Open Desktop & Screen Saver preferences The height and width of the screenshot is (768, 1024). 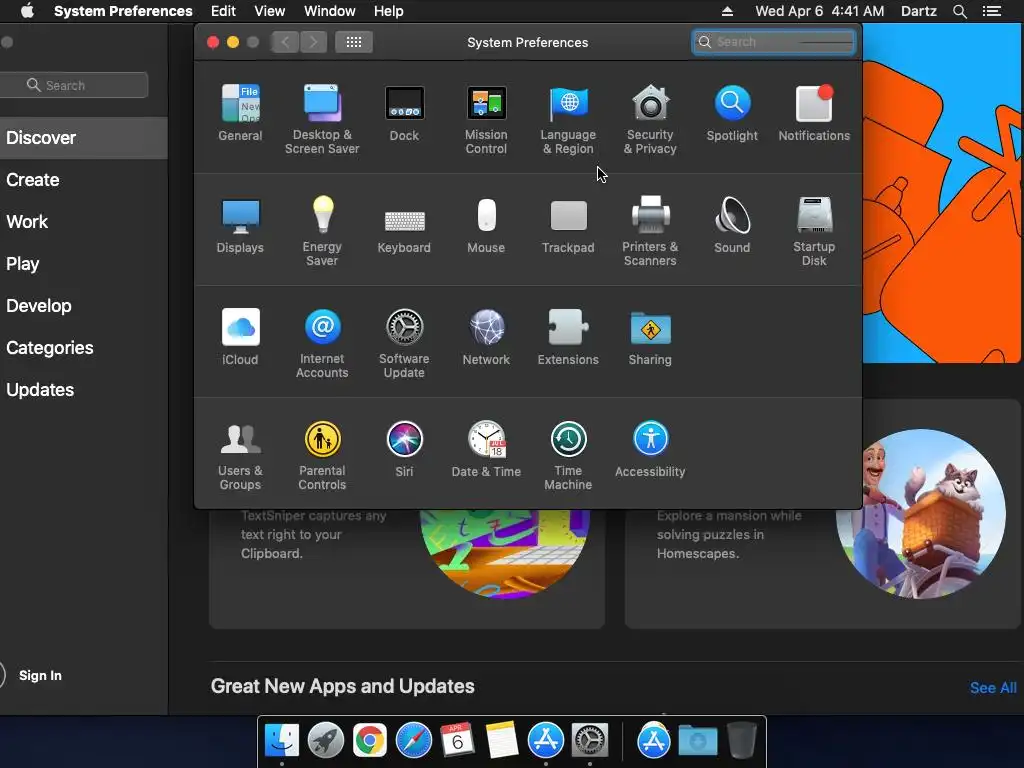click(x=322, y=119)
